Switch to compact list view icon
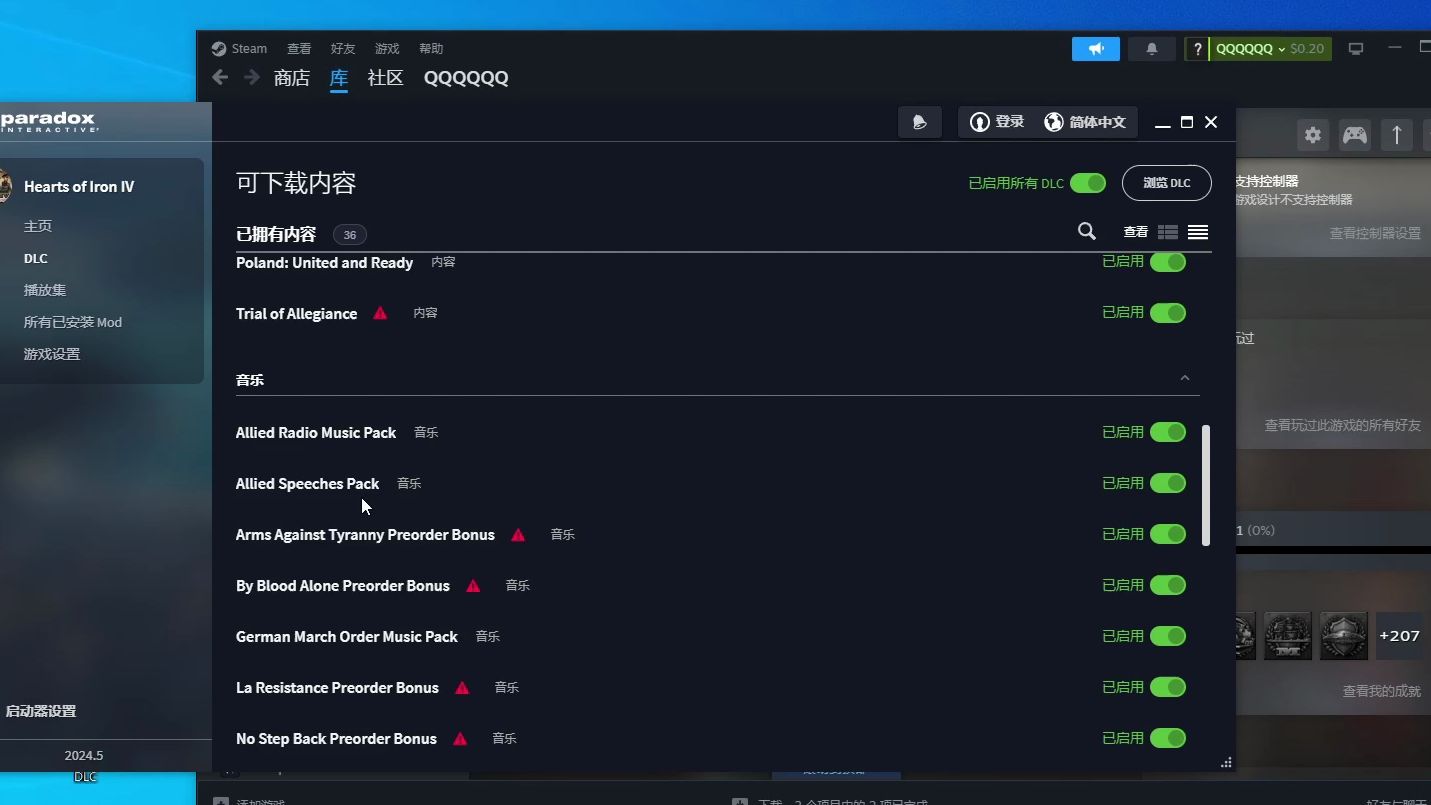Screen dimensions: 1431x805 coord(1198,232)
